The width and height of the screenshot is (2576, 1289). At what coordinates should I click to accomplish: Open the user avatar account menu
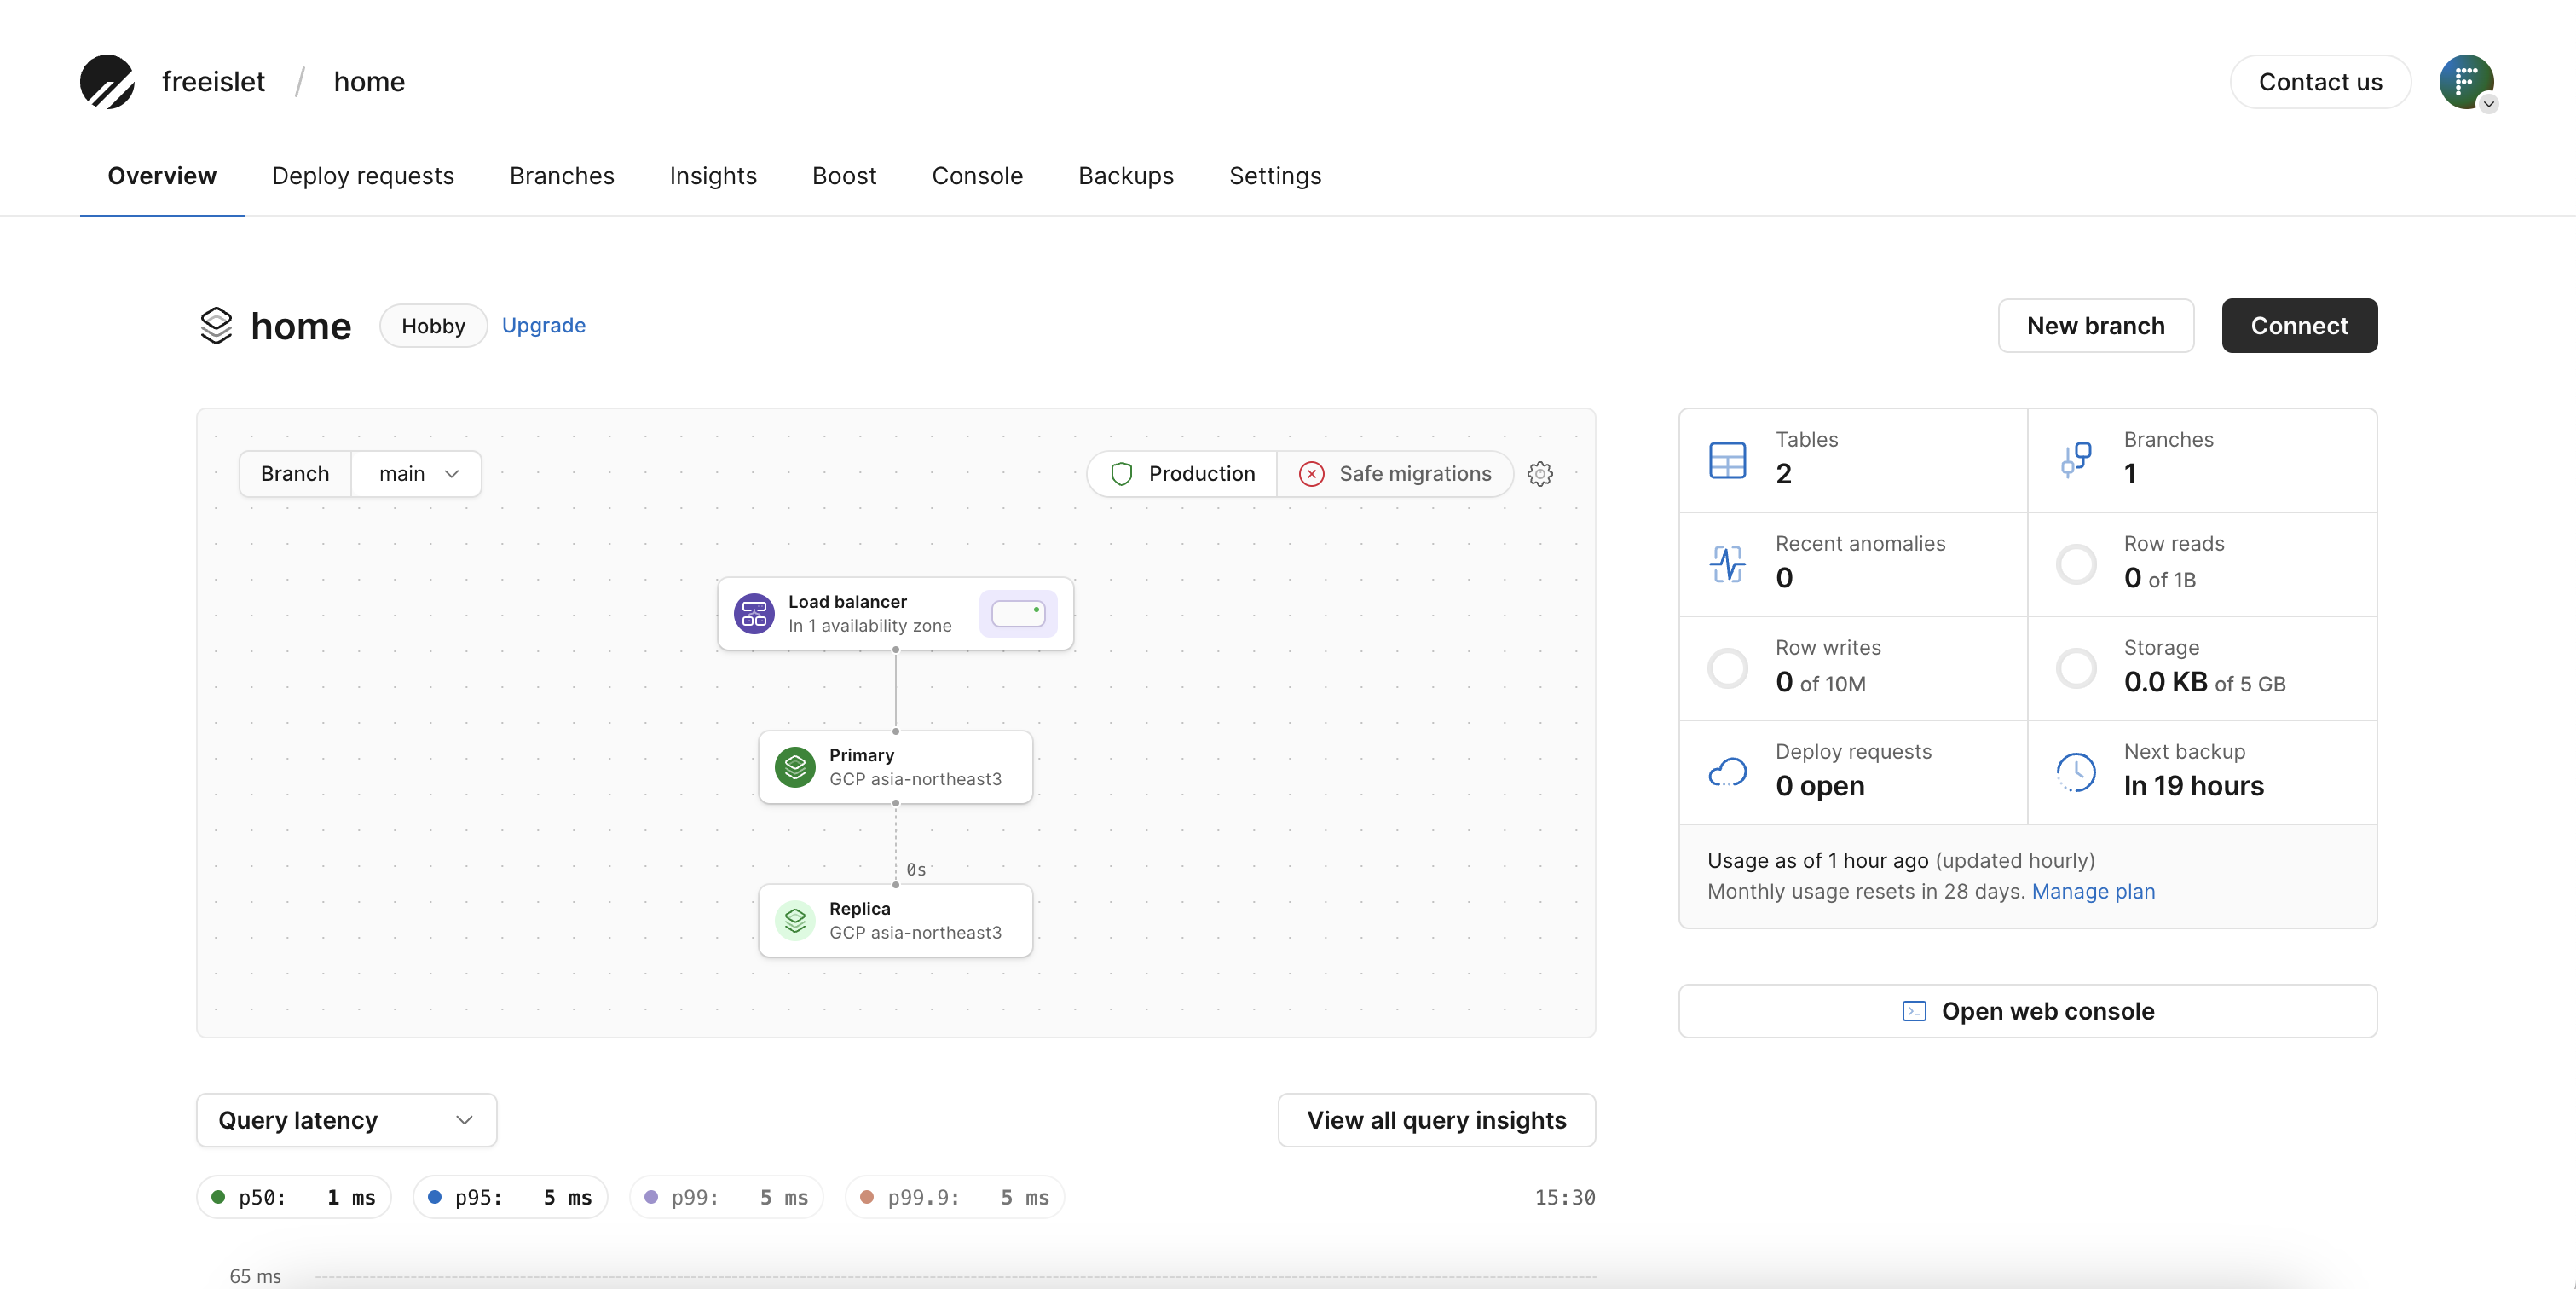click(2466, 82)
